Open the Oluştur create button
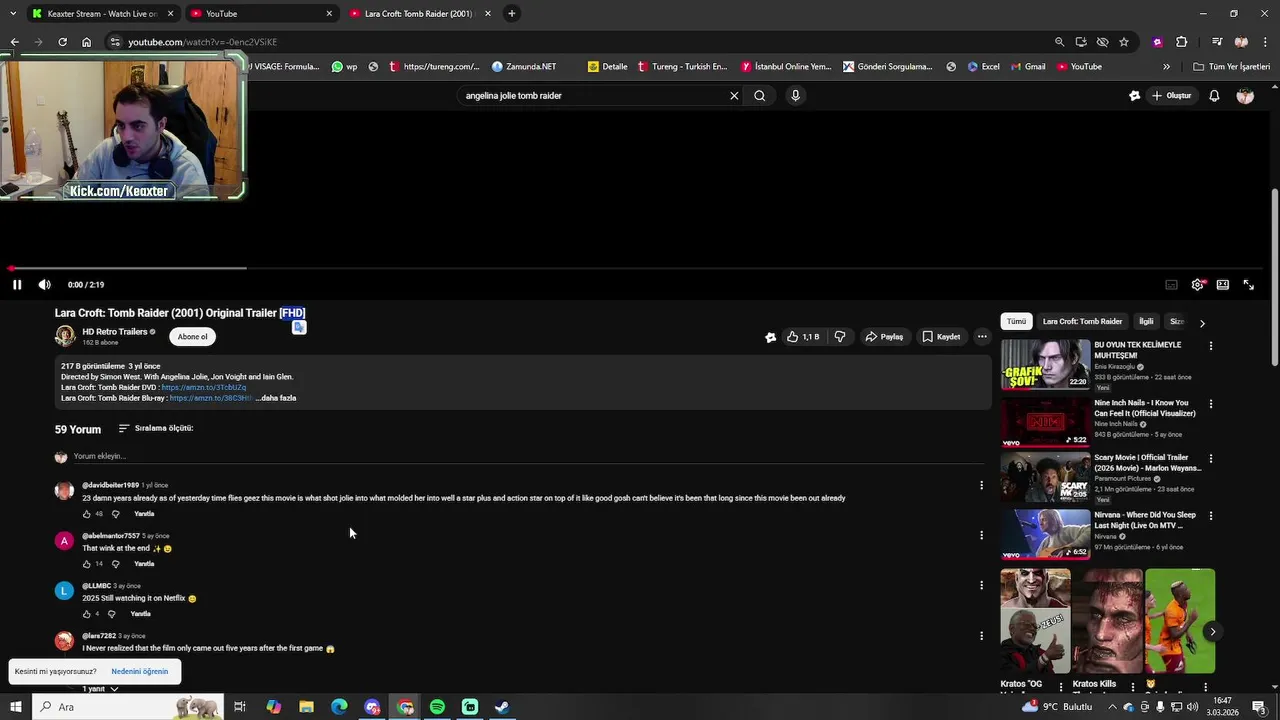 tap(1171, 96)
